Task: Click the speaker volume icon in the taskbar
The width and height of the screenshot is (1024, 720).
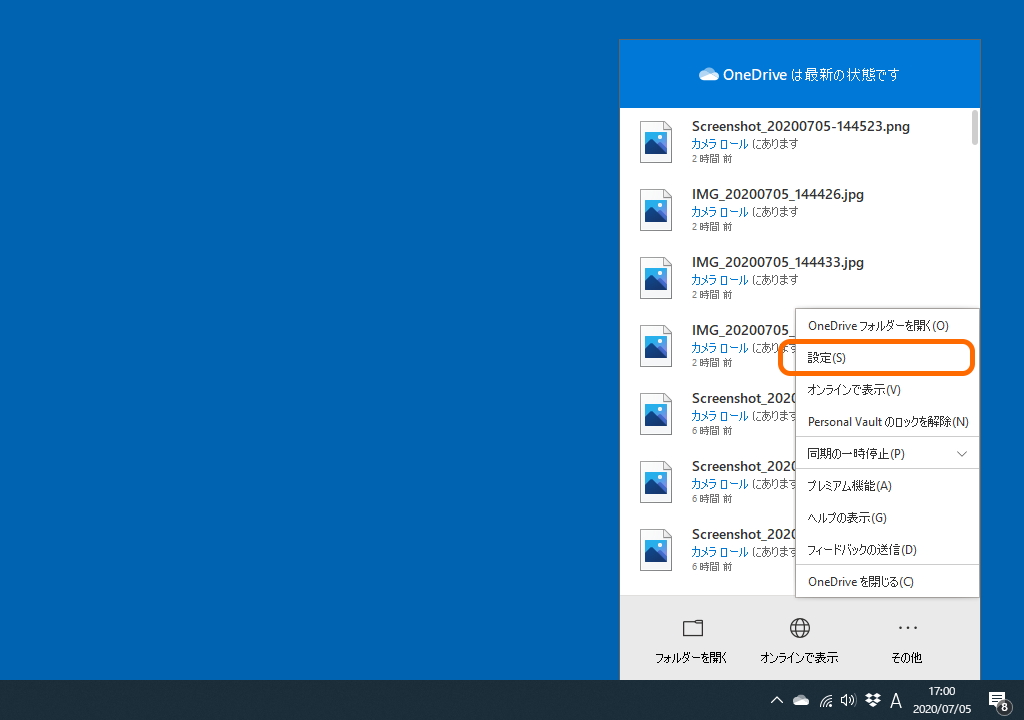Action: pos(848,700)
